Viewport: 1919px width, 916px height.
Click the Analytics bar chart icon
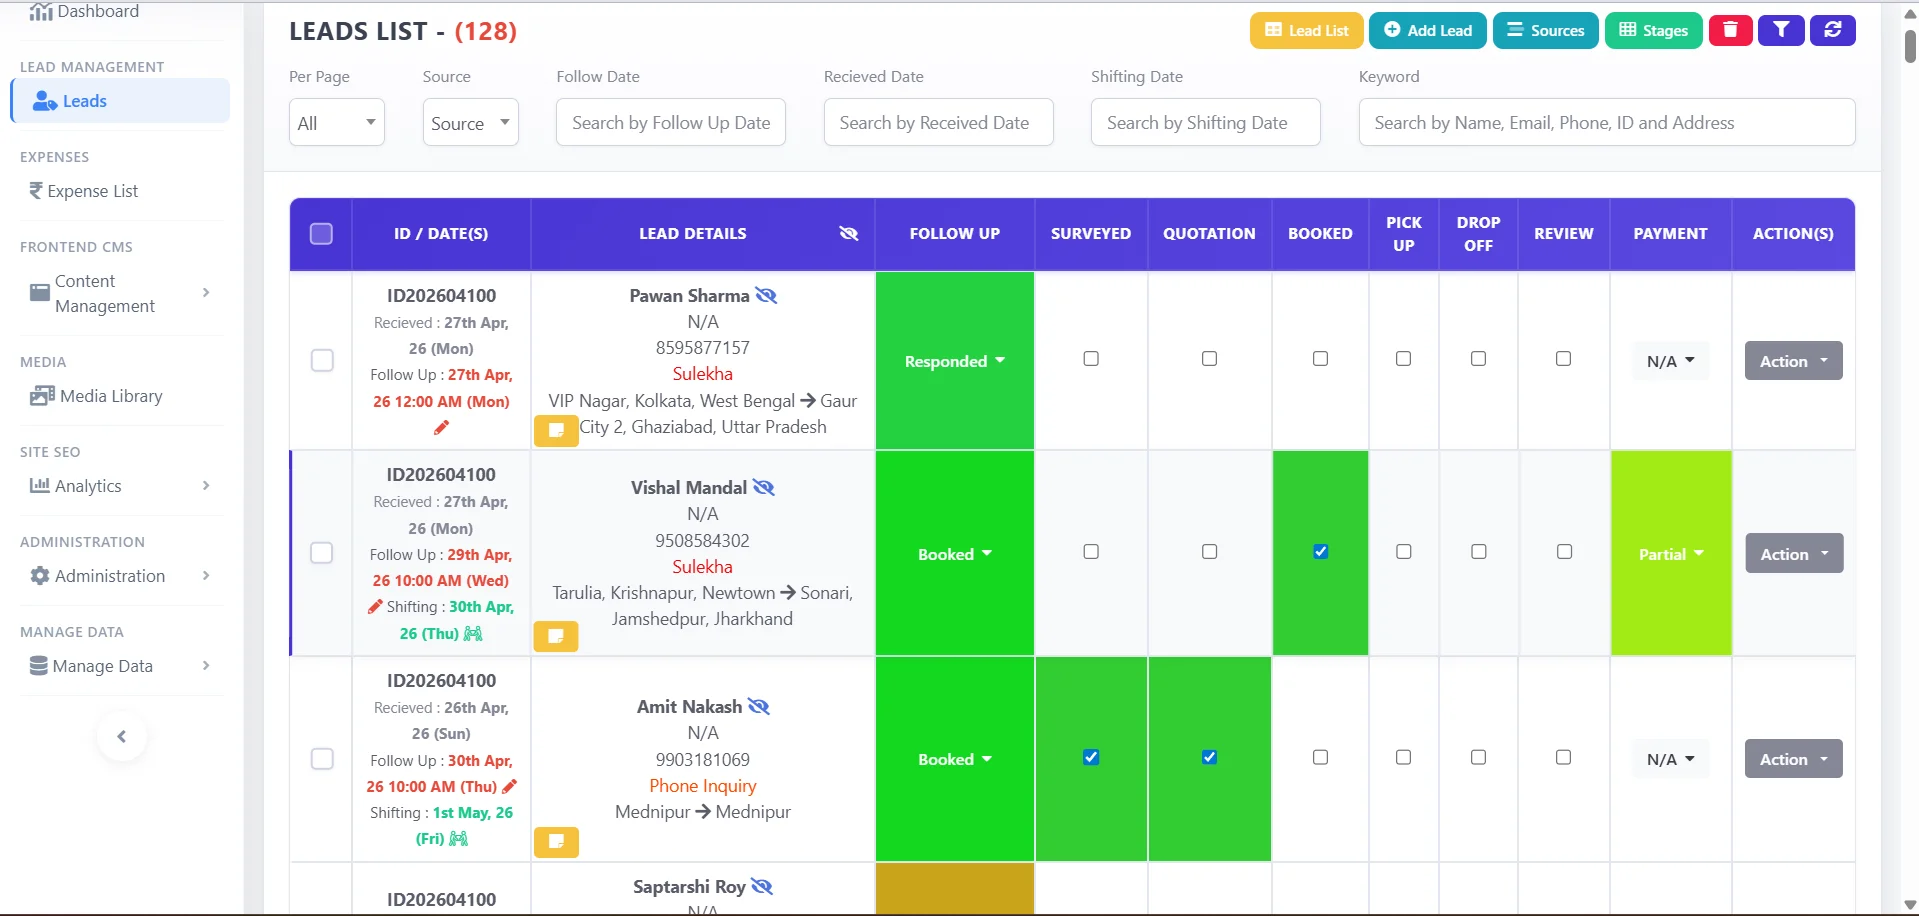(x=40, y=486)
